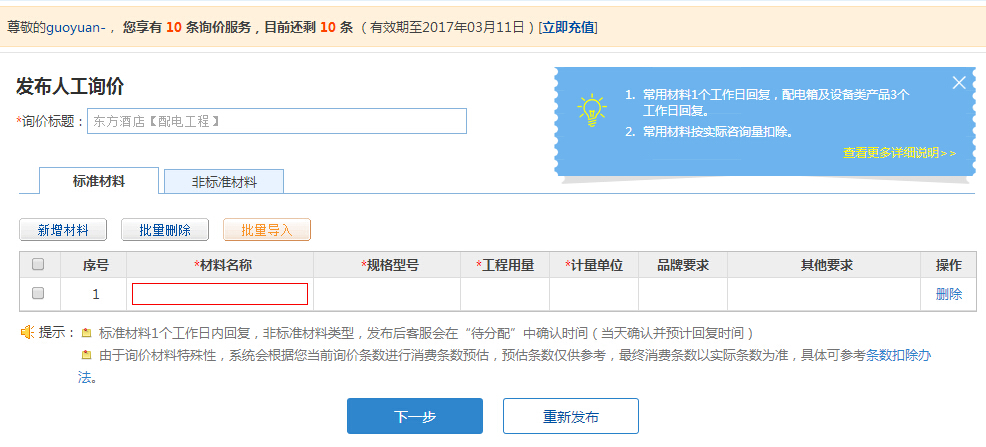Click the 下一步 button
Viewport: 986px width, 447px height.
pyautogui.click(x=415, y=416)
